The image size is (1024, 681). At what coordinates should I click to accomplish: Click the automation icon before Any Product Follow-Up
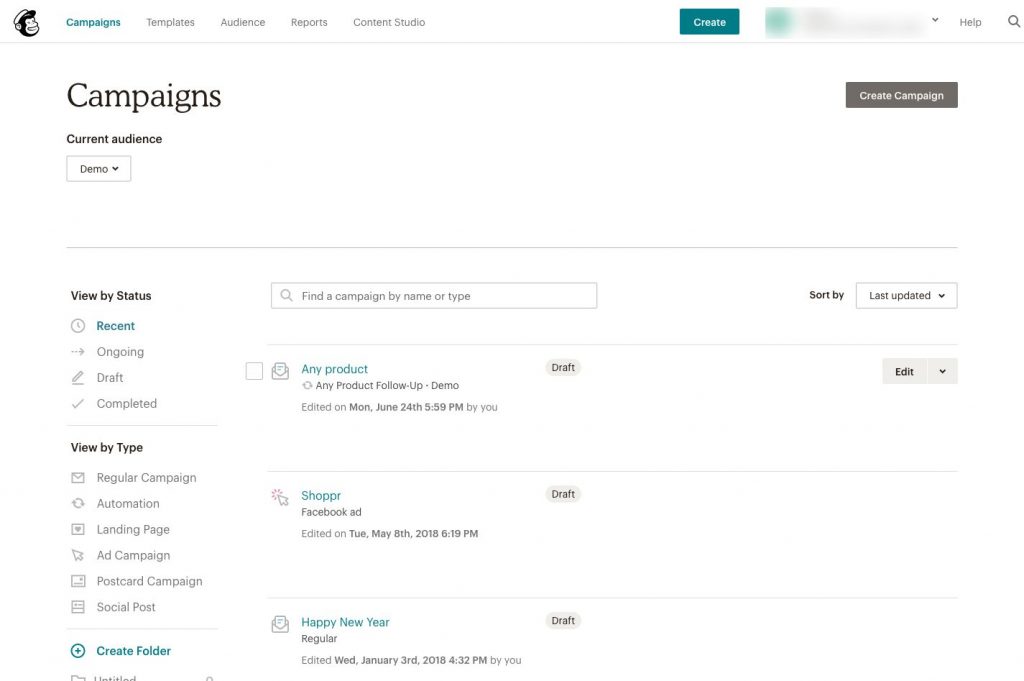click(307, 386)
